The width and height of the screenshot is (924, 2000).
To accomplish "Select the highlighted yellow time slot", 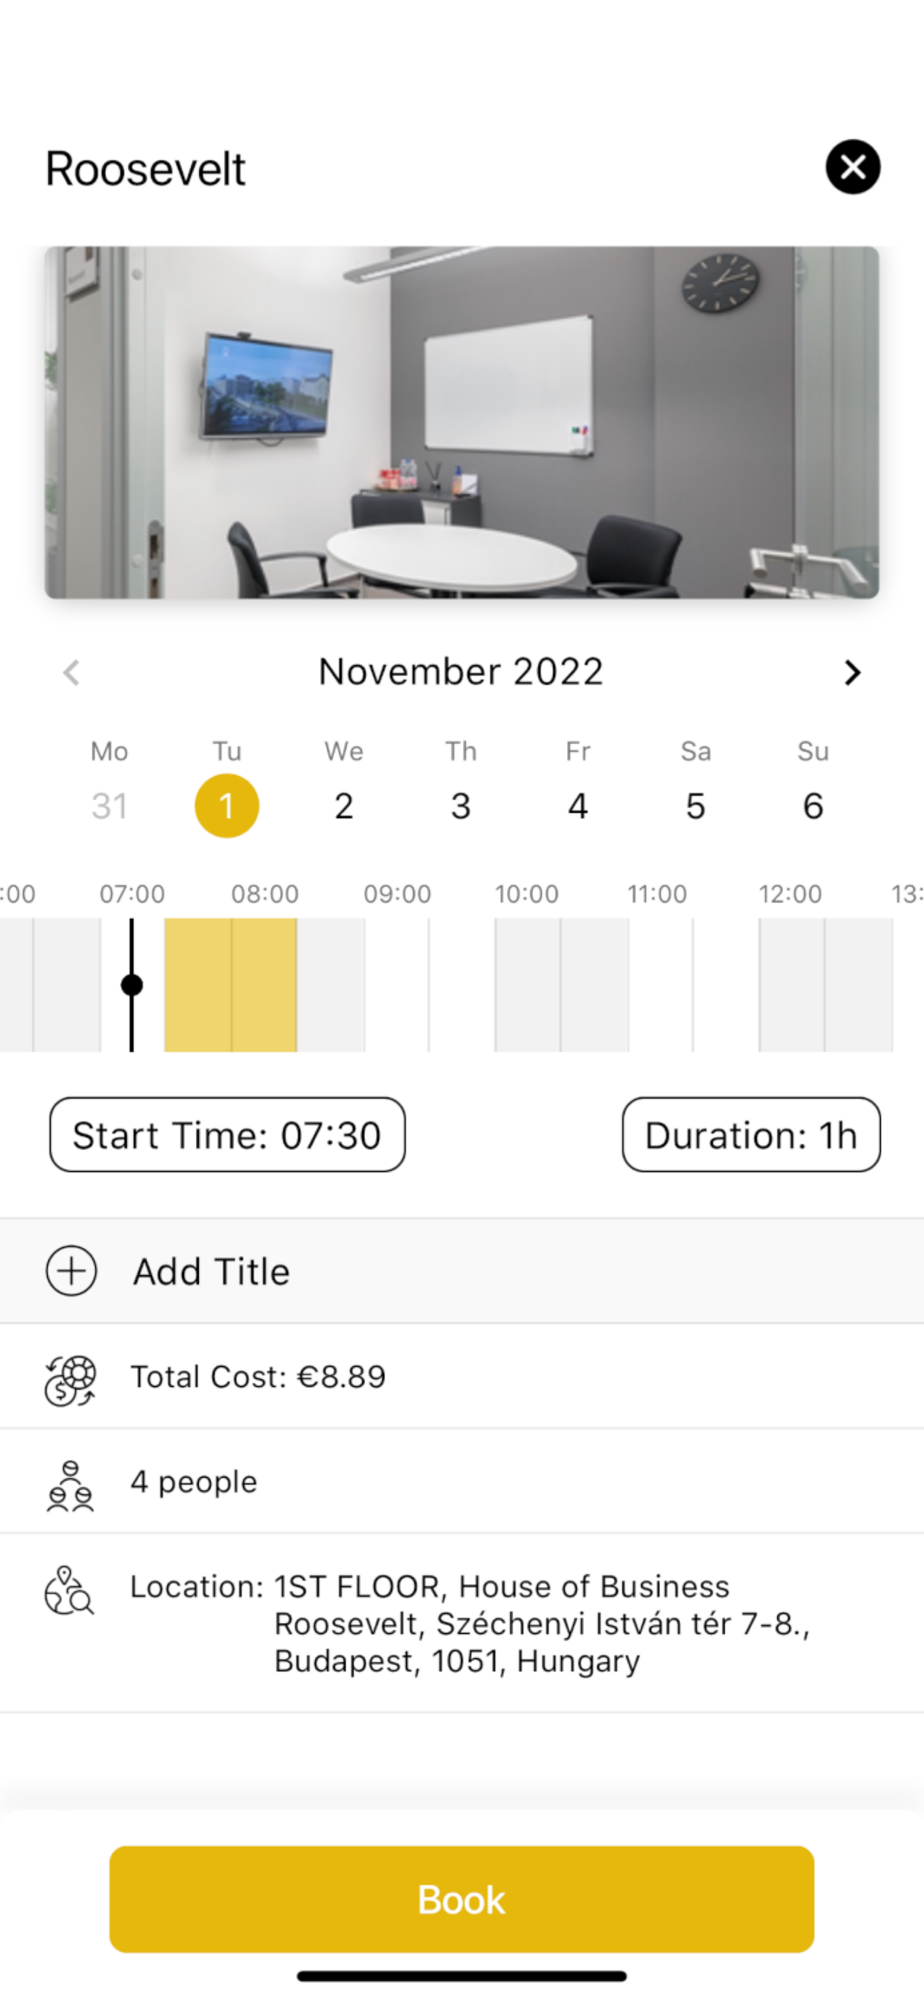I will (x=231, y=985).
